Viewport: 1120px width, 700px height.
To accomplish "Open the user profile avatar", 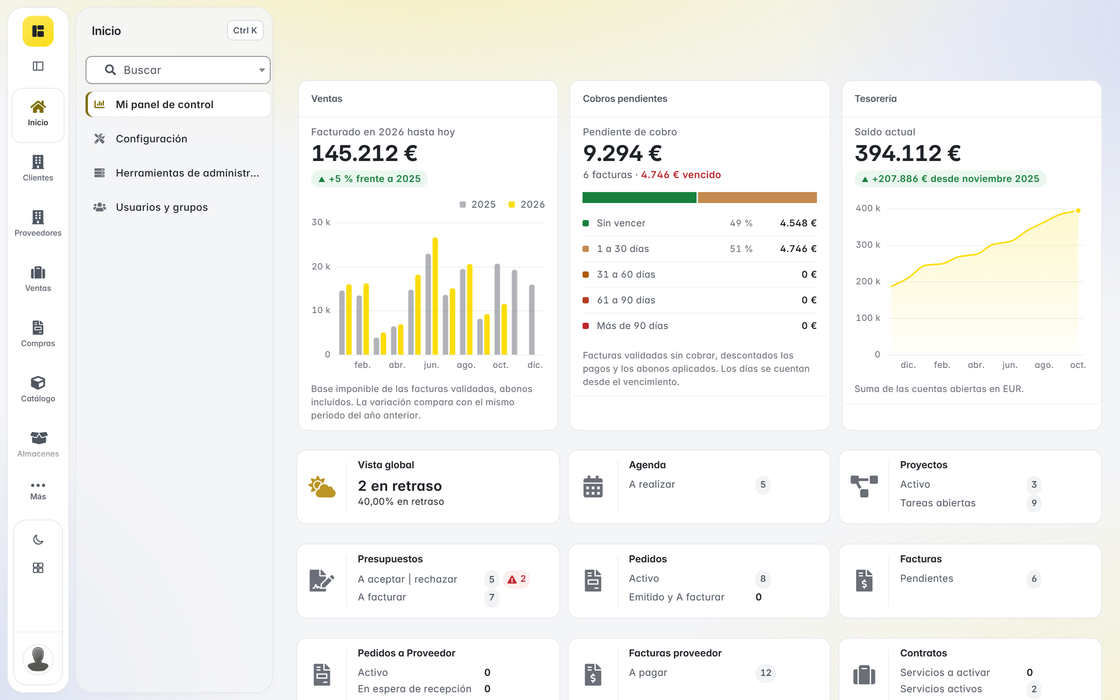I will coord(38,659).
